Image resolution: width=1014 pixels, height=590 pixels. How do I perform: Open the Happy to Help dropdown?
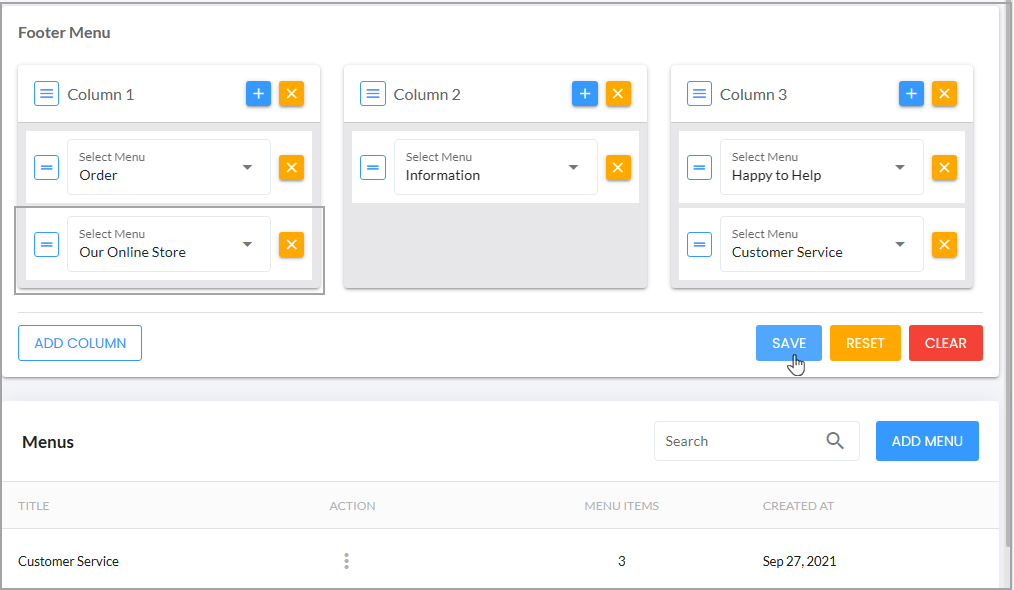[x=821, y=168]
